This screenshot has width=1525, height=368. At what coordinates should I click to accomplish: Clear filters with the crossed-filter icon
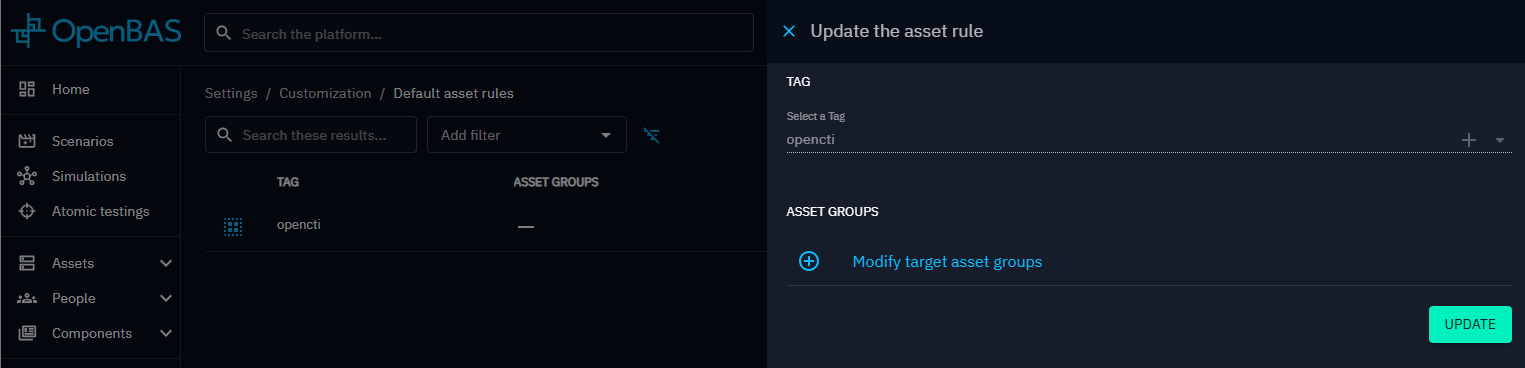[652, 135]
